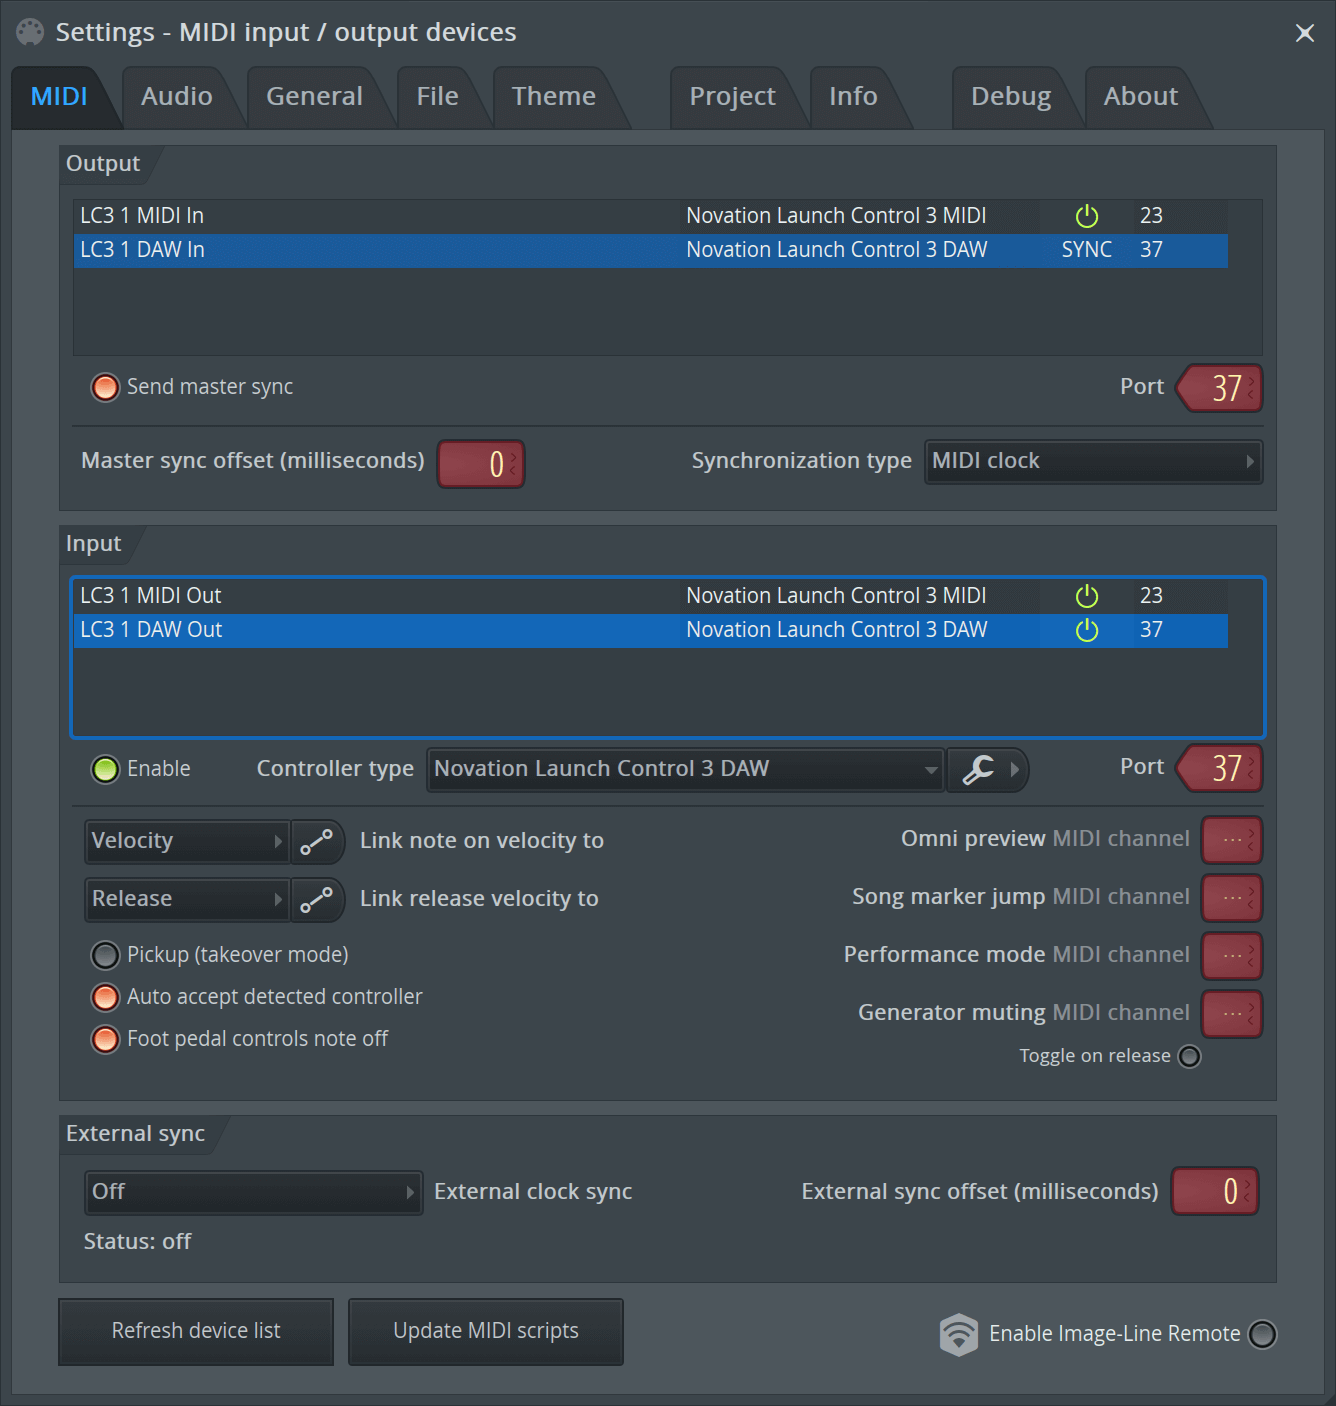
Task: Click Link note on velocity to label
Action: coord(481,841)
